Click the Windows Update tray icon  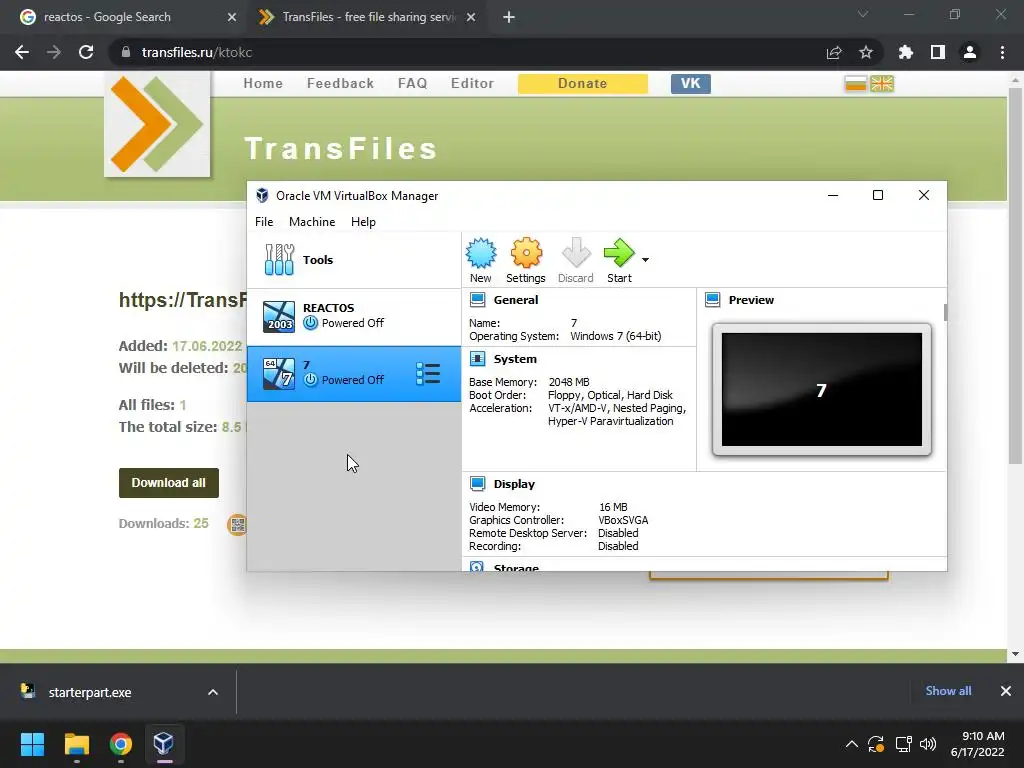[876, 744]
